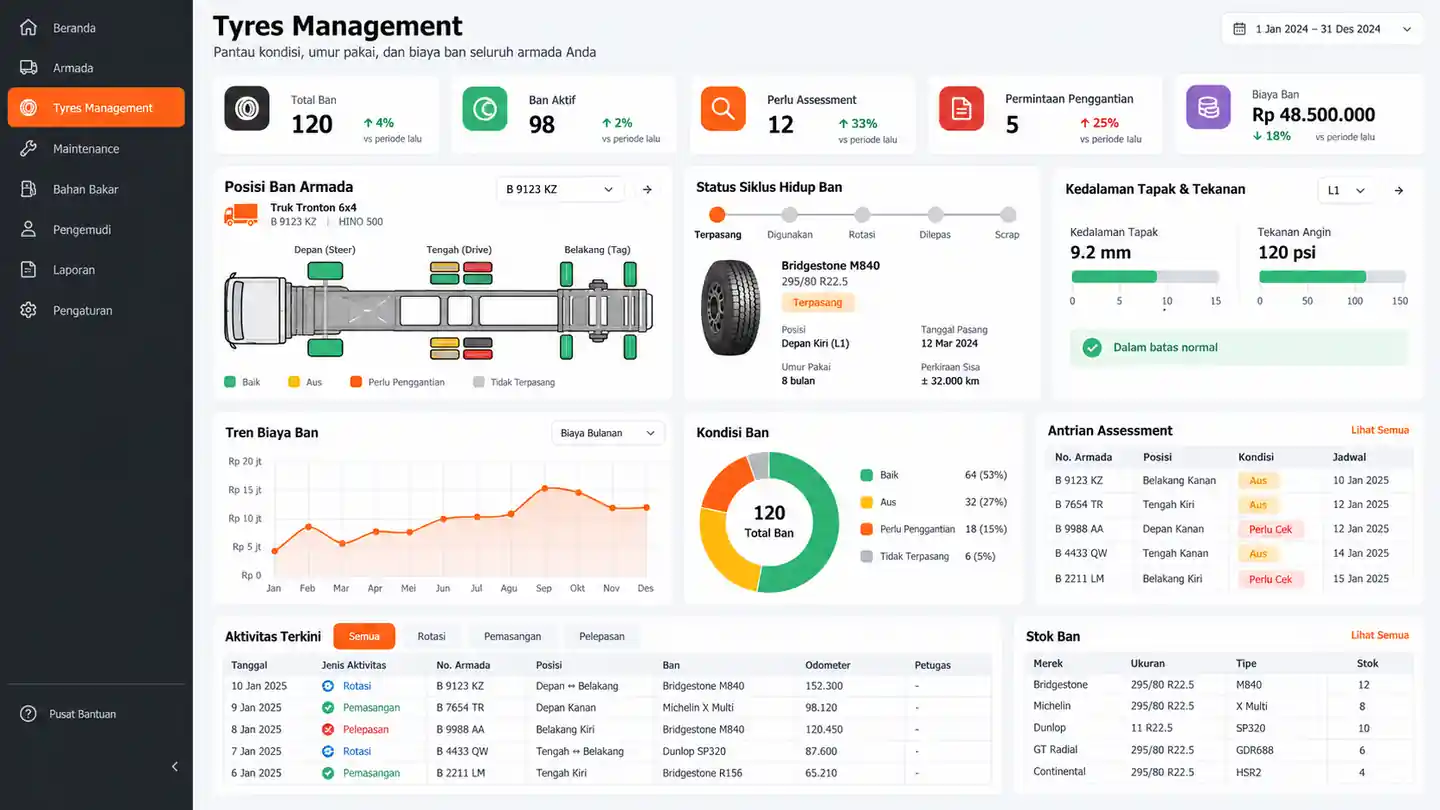Click the Sep data point on cost chart
Viewport: 1440px width, 810px height.
click(x=544, y=488)
